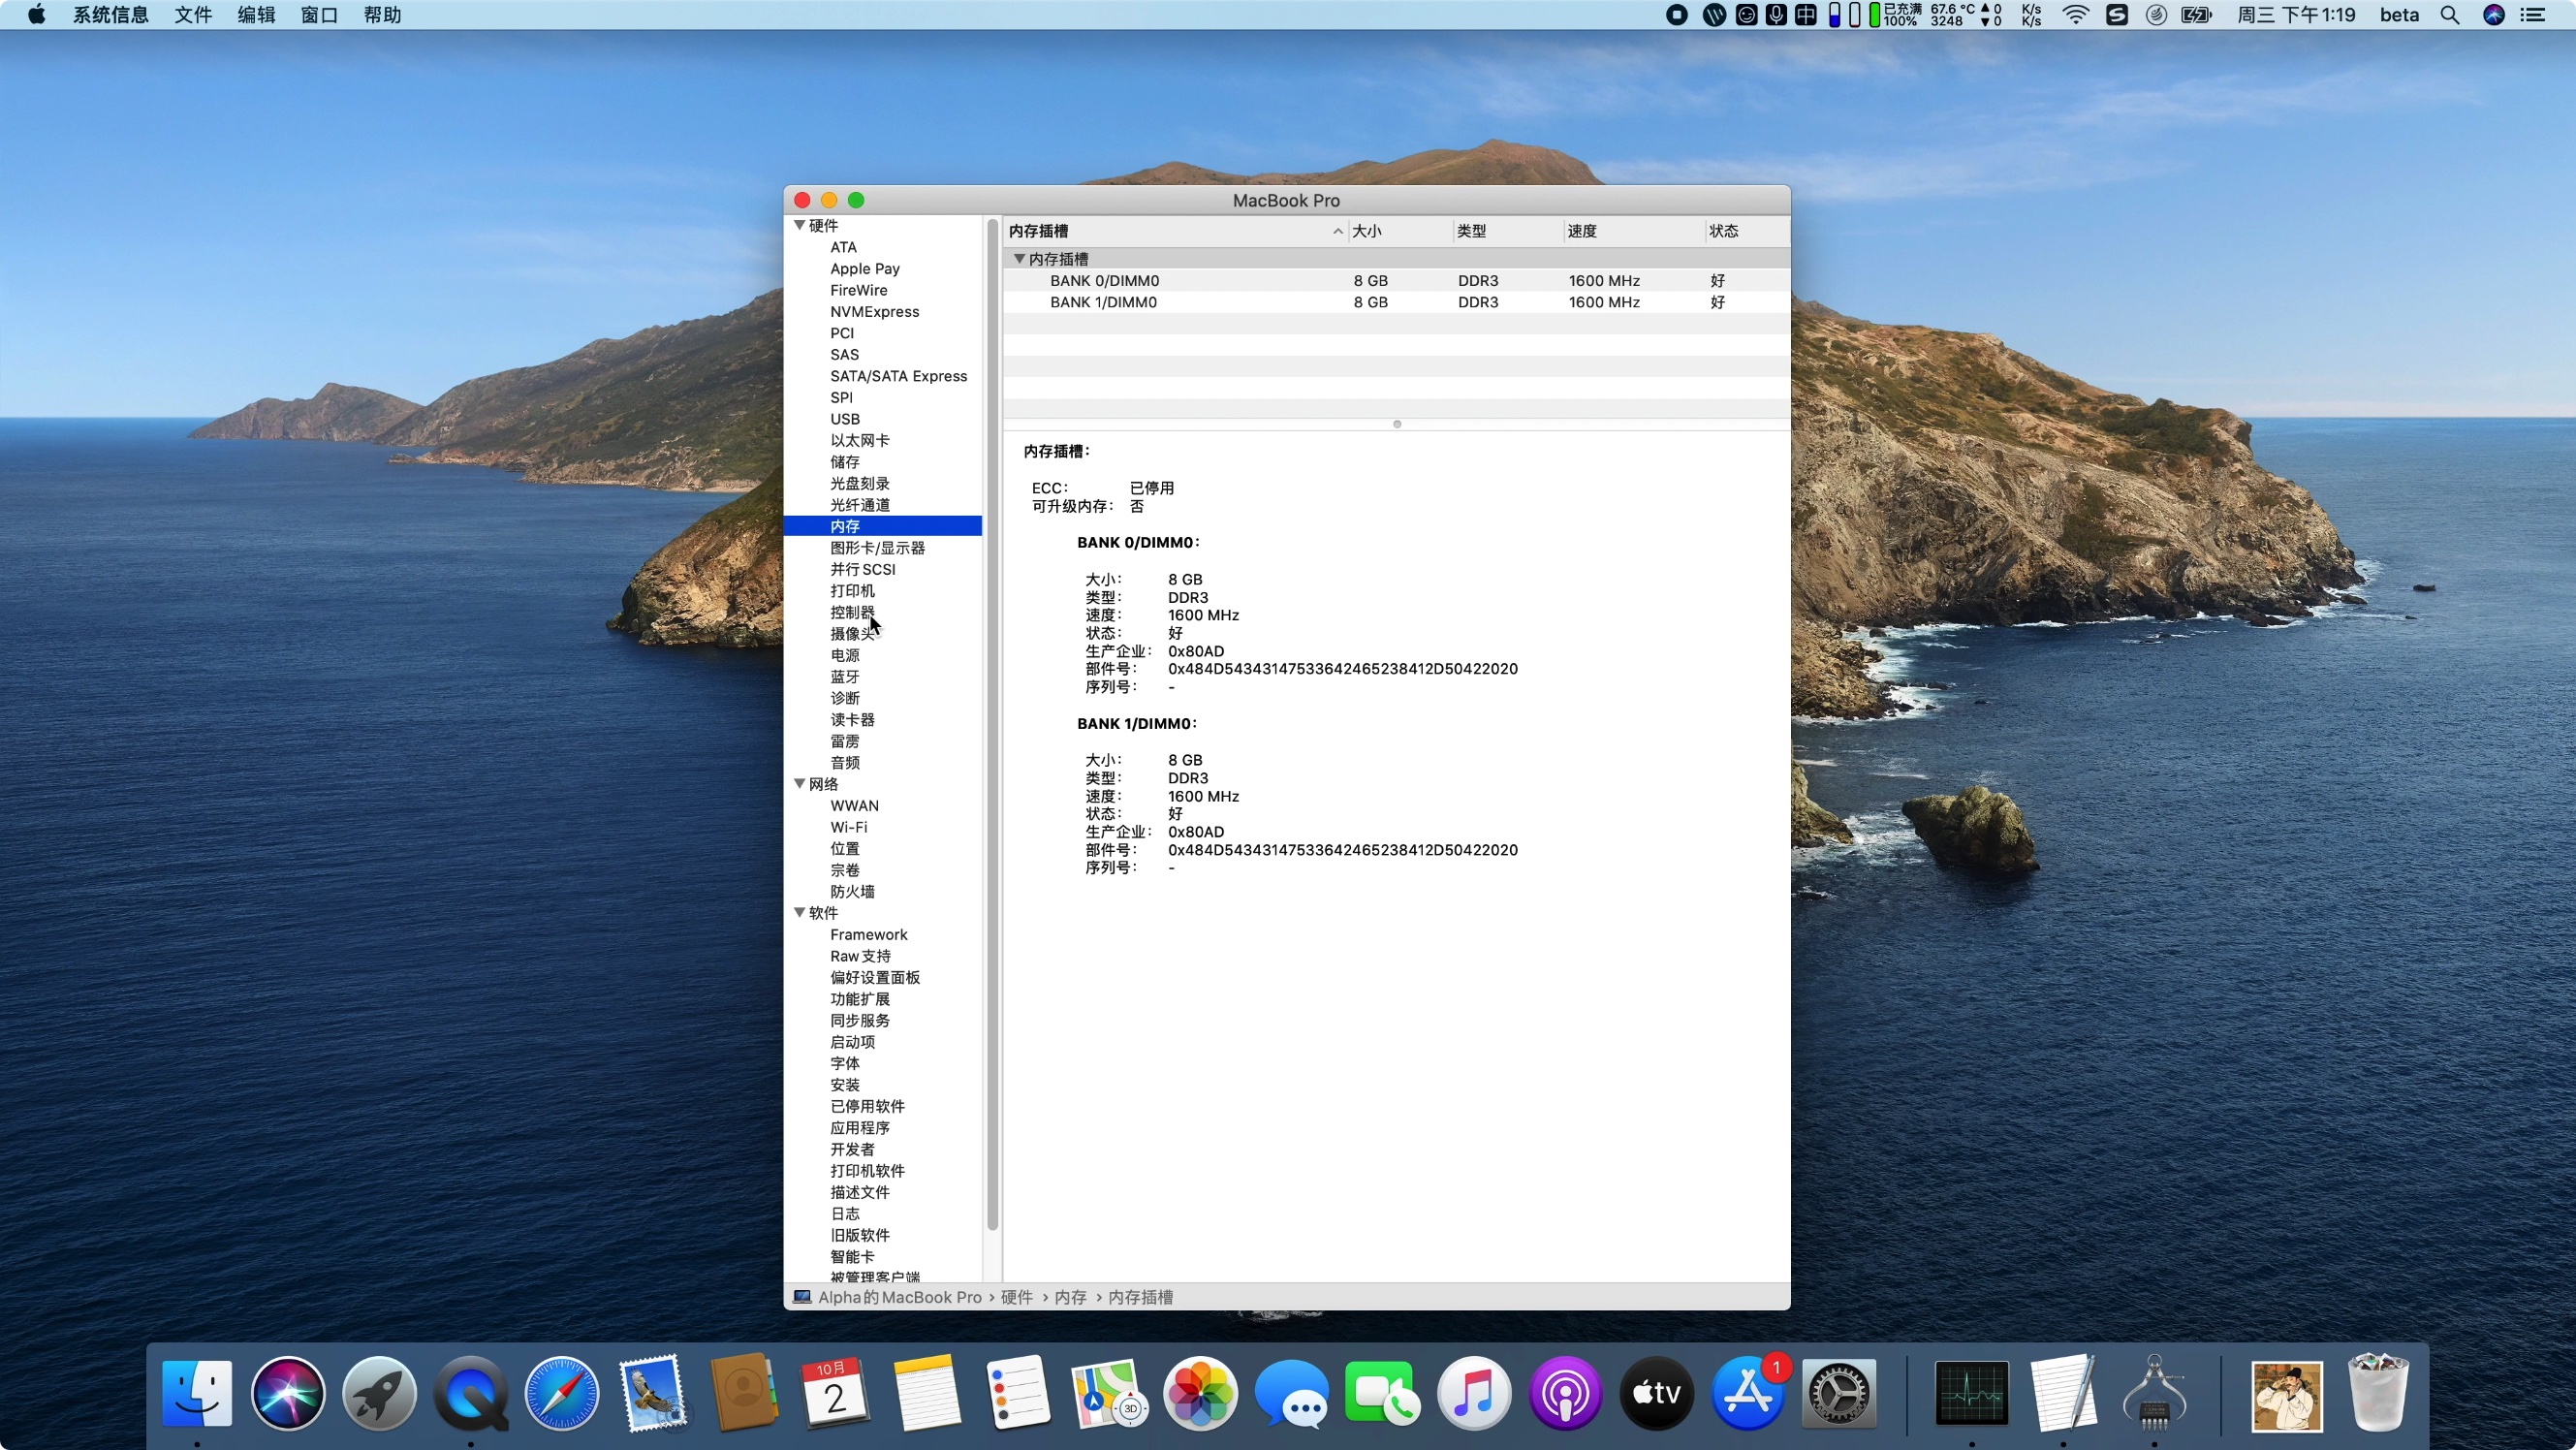Screen dimensions: 2576x1450
Task: Open 帮助 menu
Action: pyautogui.click(x=382, y=15)
